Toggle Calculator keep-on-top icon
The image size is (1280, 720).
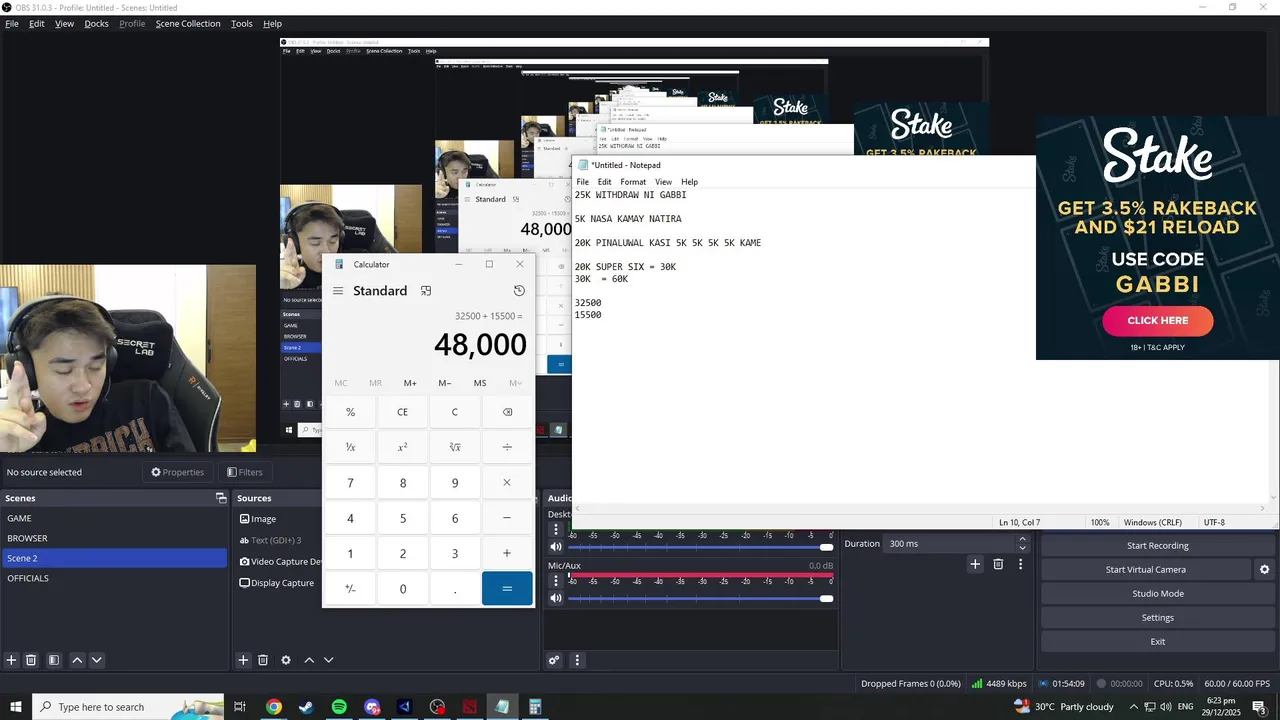[426, 291]
